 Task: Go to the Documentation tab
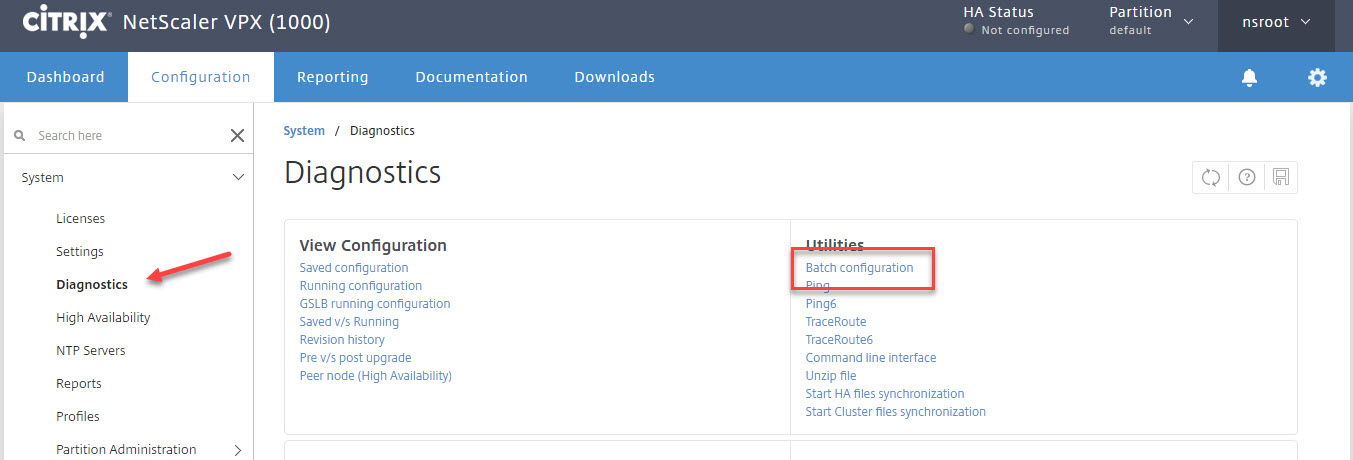(x=471, y=77)
